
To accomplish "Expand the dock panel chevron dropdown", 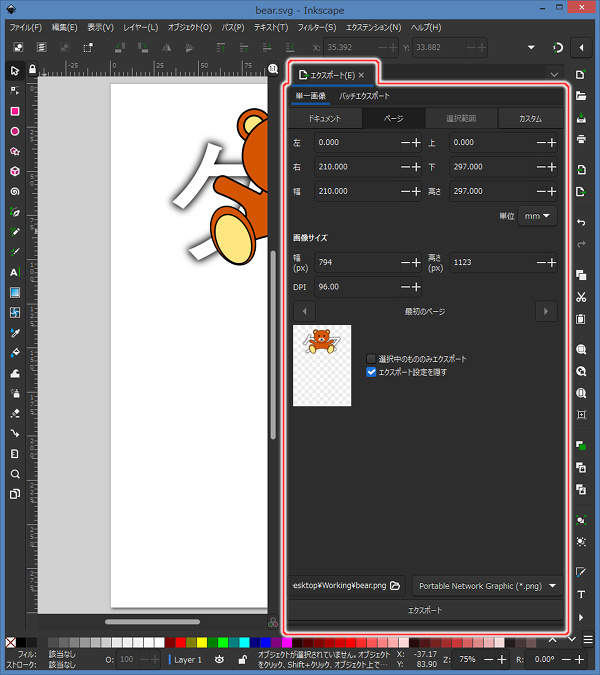I will (x=554, y=75).
